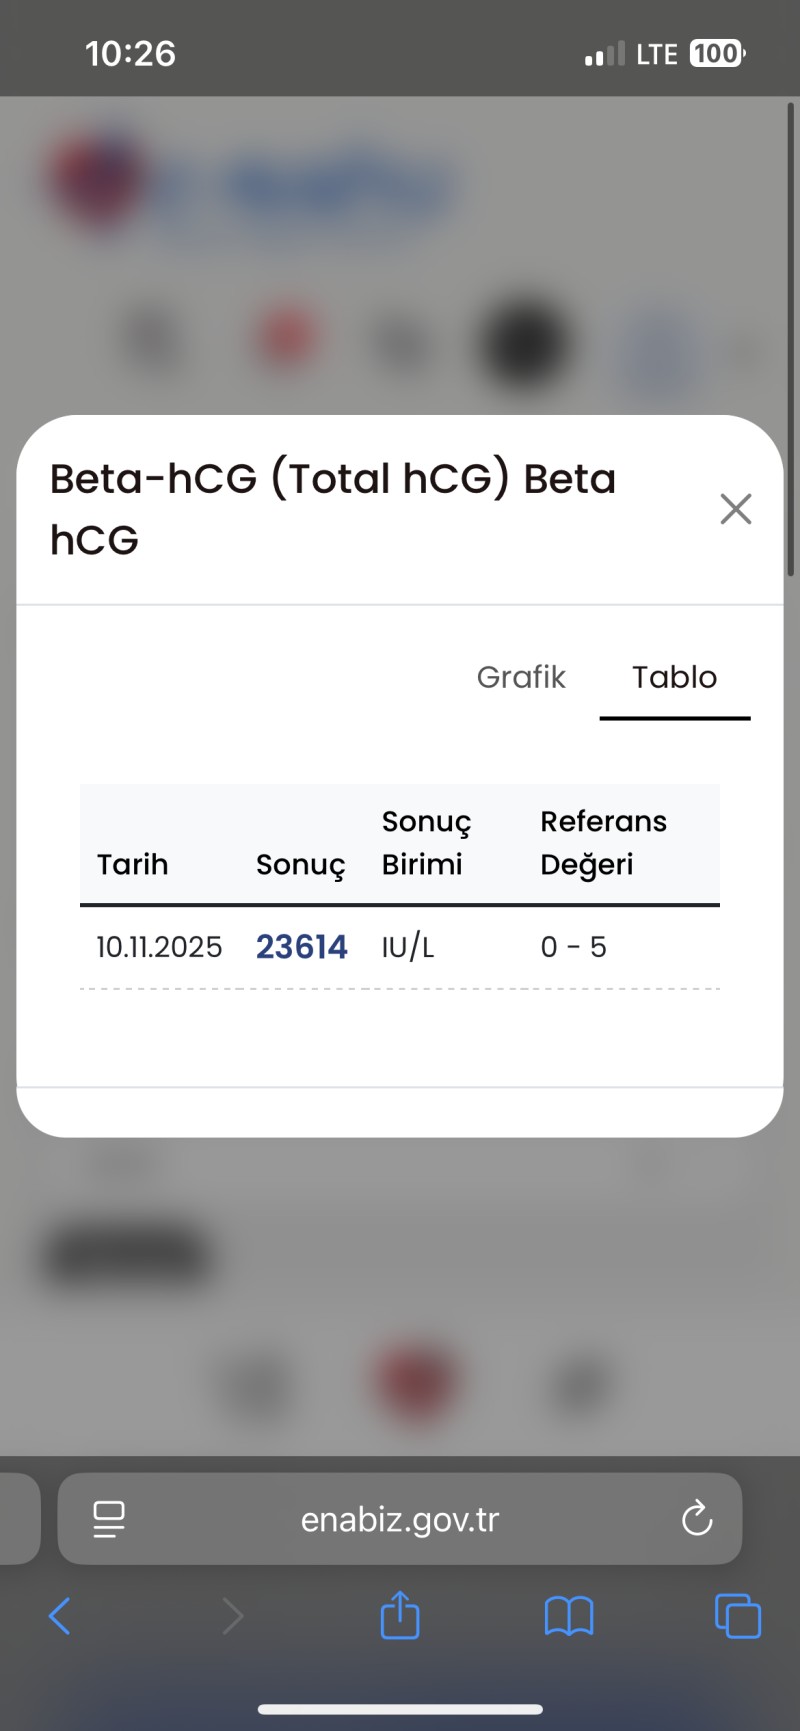Select the Tablo tab
This screenshot has width=800, height=1731.
[674, 677]
